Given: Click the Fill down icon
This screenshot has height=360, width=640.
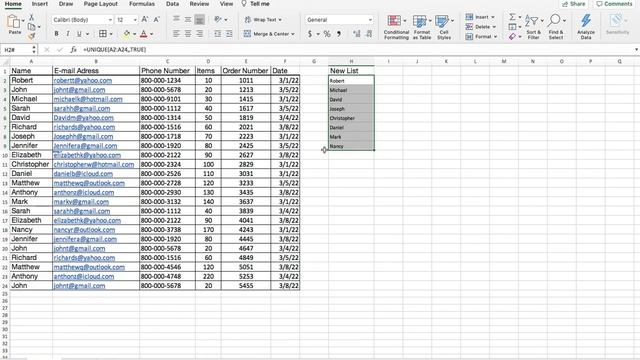Looking at the screenshot, I should point(512,27).
